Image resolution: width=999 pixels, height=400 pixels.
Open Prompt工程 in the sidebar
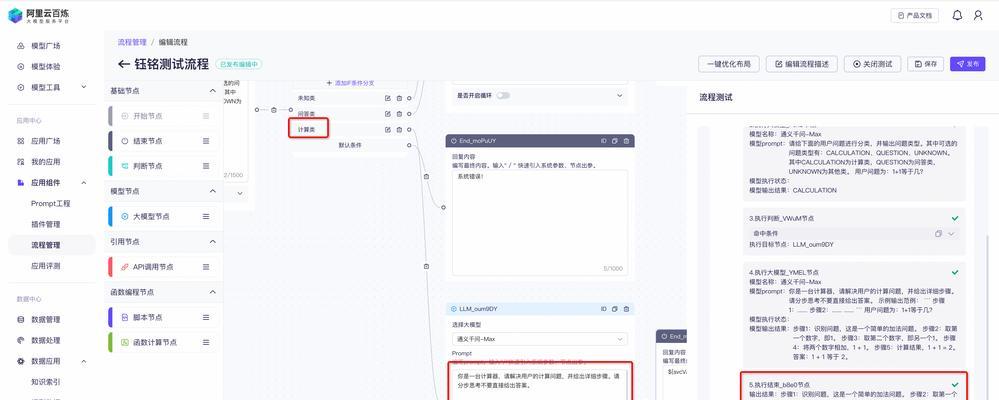click(52, 203)
